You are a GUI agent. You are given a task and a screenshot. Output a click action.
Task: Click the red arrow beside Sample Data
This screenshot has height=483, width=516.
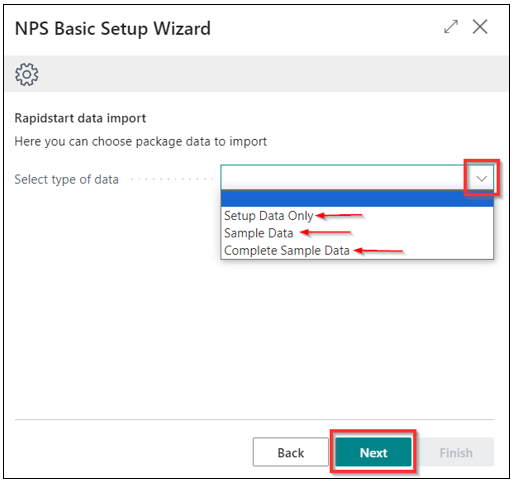(326, 232)
